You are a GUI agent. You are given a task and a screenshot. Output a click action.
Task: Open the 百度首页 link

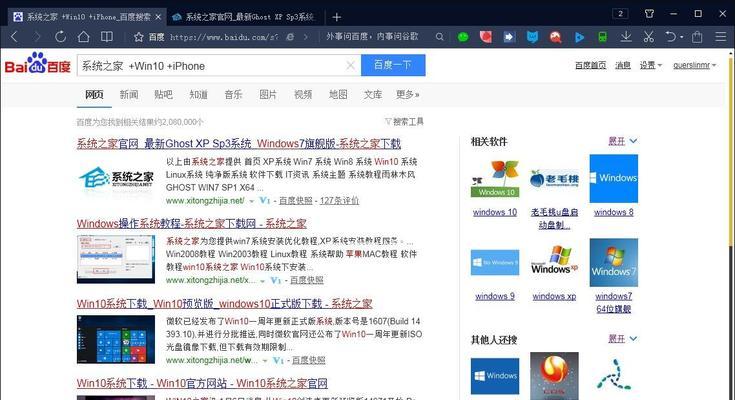[591, 65]
